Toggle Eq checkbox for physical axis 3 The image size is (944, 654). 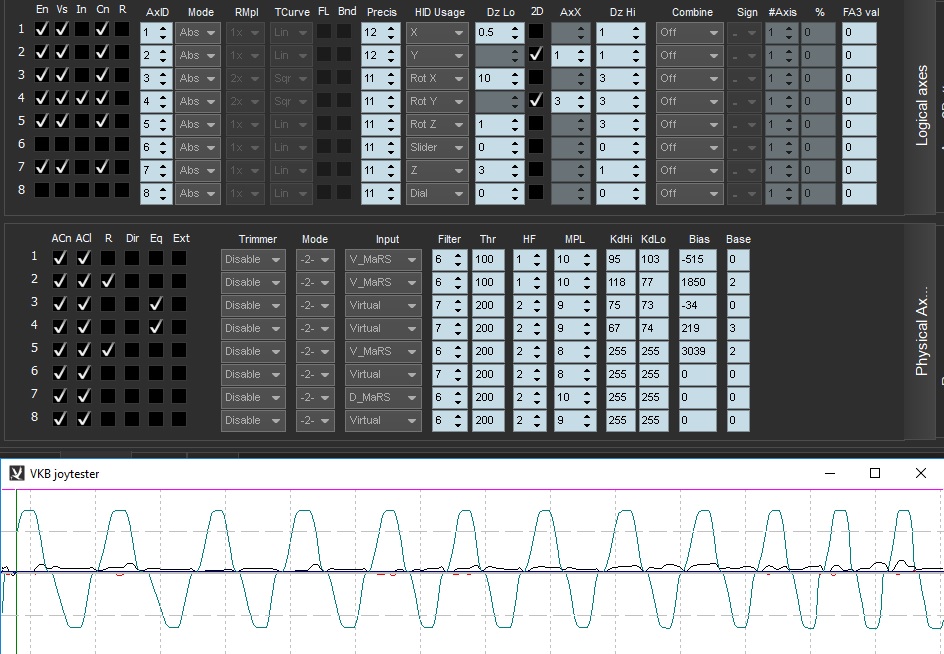(156, 304)
